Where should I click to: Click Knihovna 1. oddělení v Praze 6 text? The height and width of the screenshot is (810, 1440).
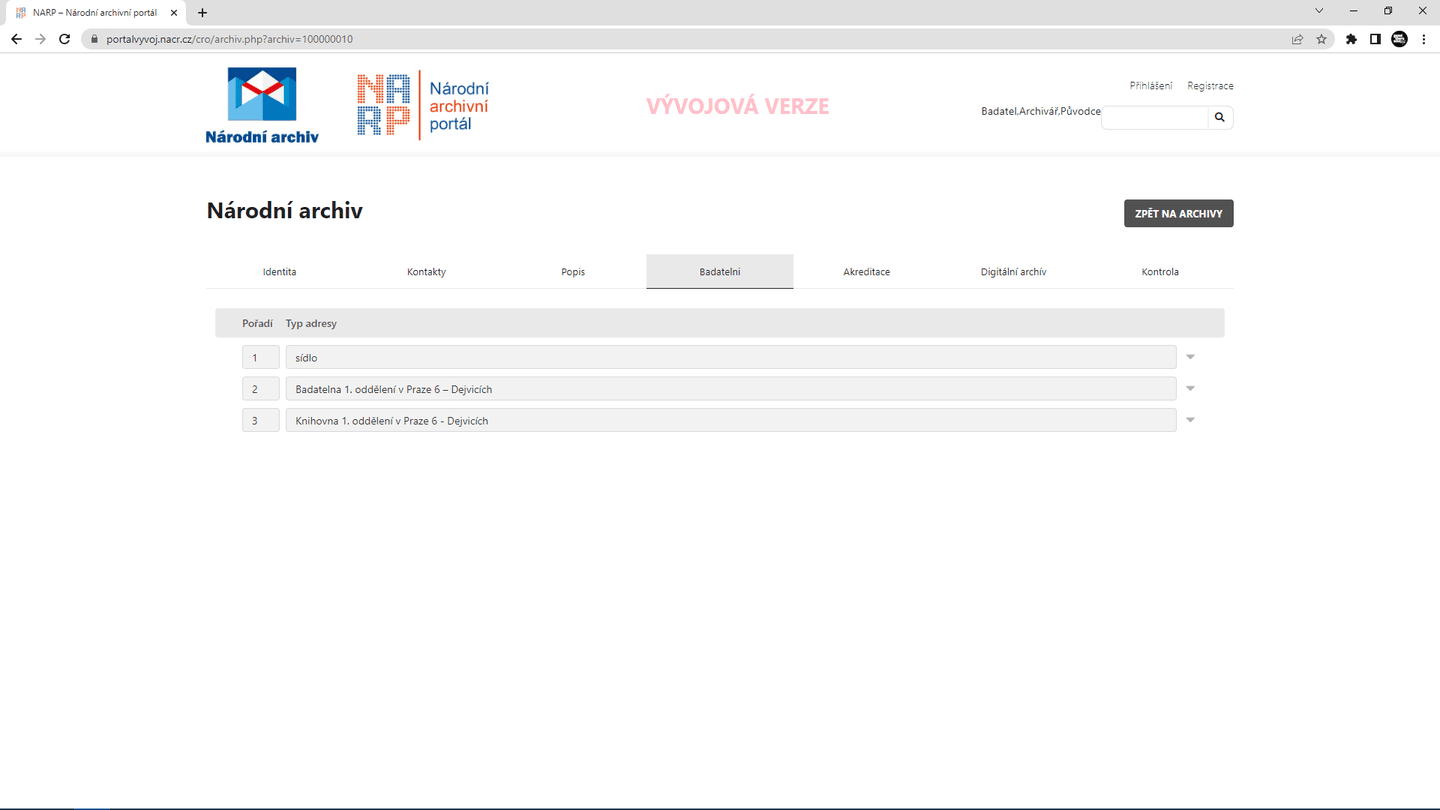392,421
